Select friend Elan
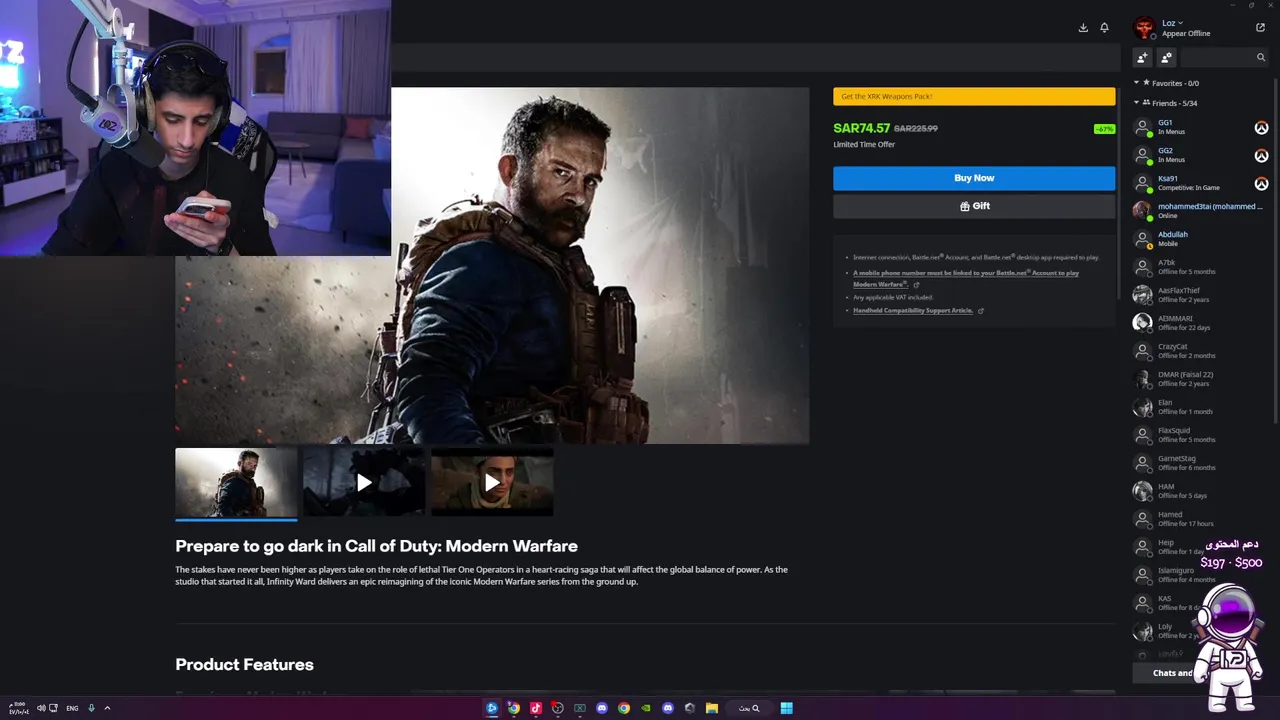Viewport: 1280px width, 720px height. pyautogui.click(x=1200, y=407)
